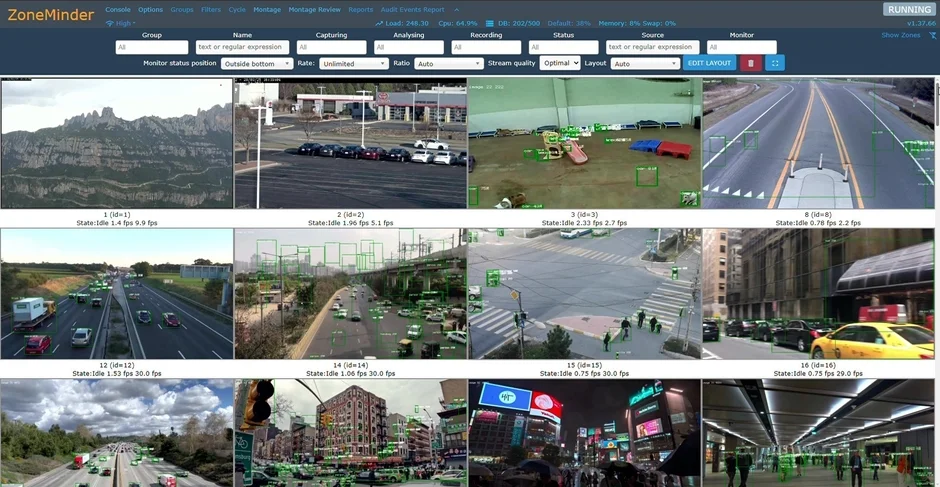Toggle Show Zones overlay
Image resolution: width=940 pixels, height=487 pixels.
pos(900,35)
